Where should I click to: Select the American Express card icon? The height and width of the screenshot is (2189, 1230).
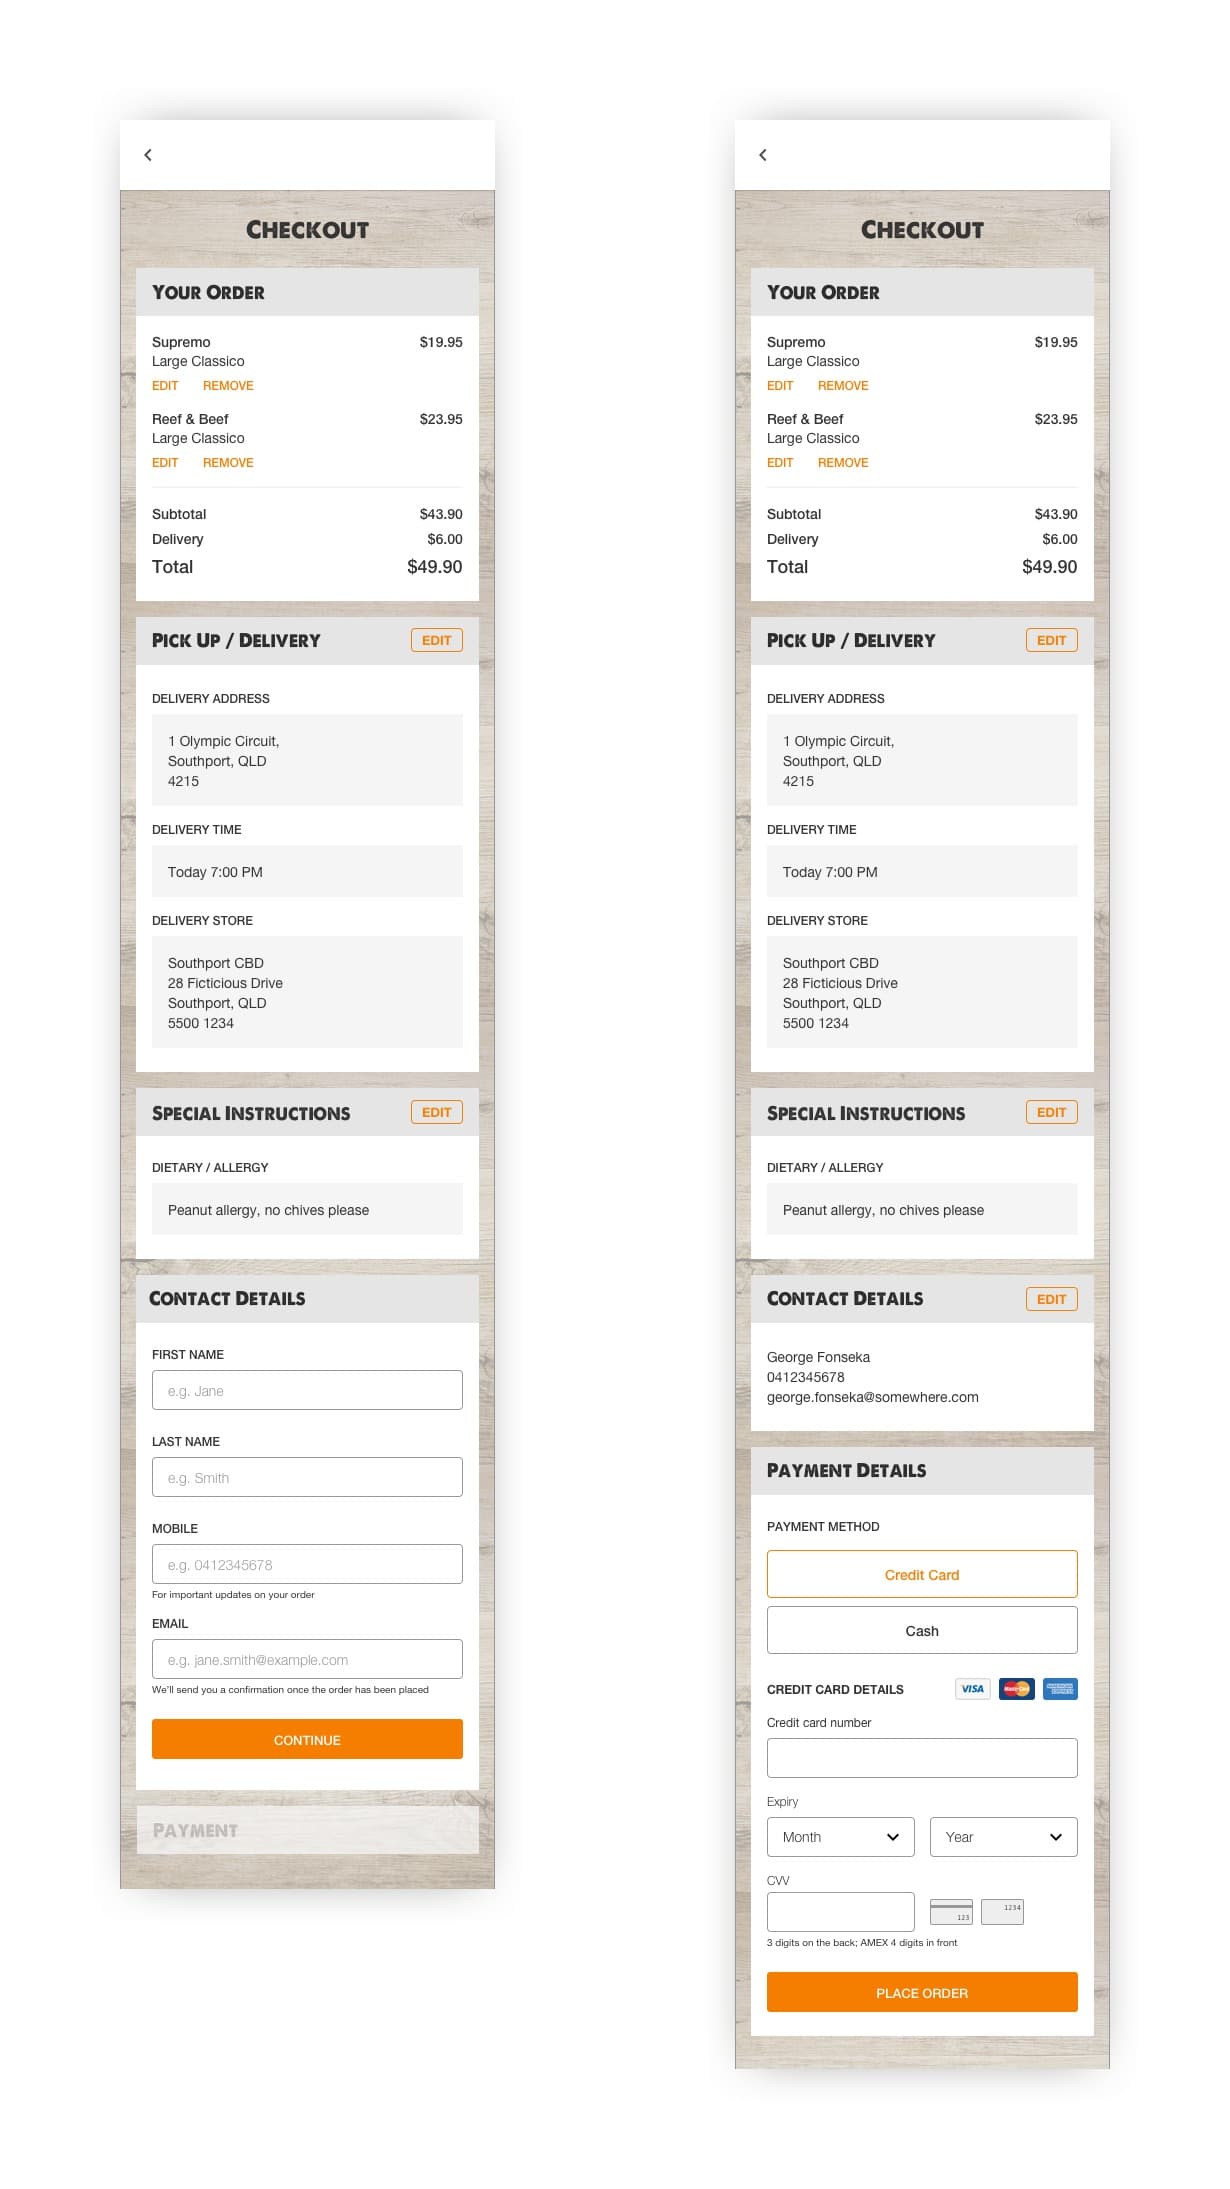click(1058, 1689)
